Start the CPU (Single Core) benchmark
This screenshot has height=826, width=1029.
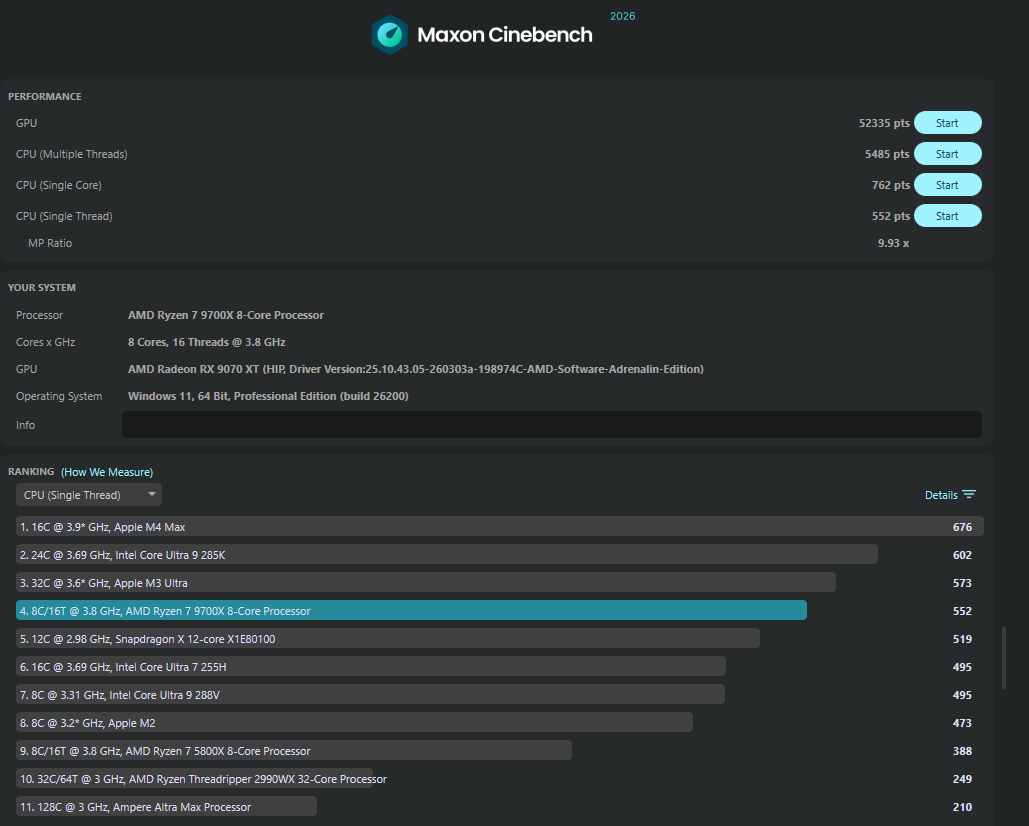[947, 185]
